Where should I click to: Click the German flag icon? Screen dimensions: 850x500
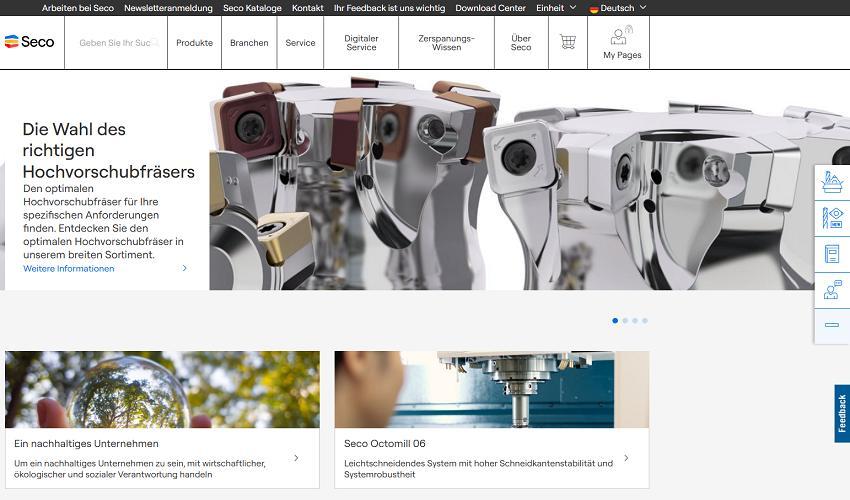click(x=594, y=9)
